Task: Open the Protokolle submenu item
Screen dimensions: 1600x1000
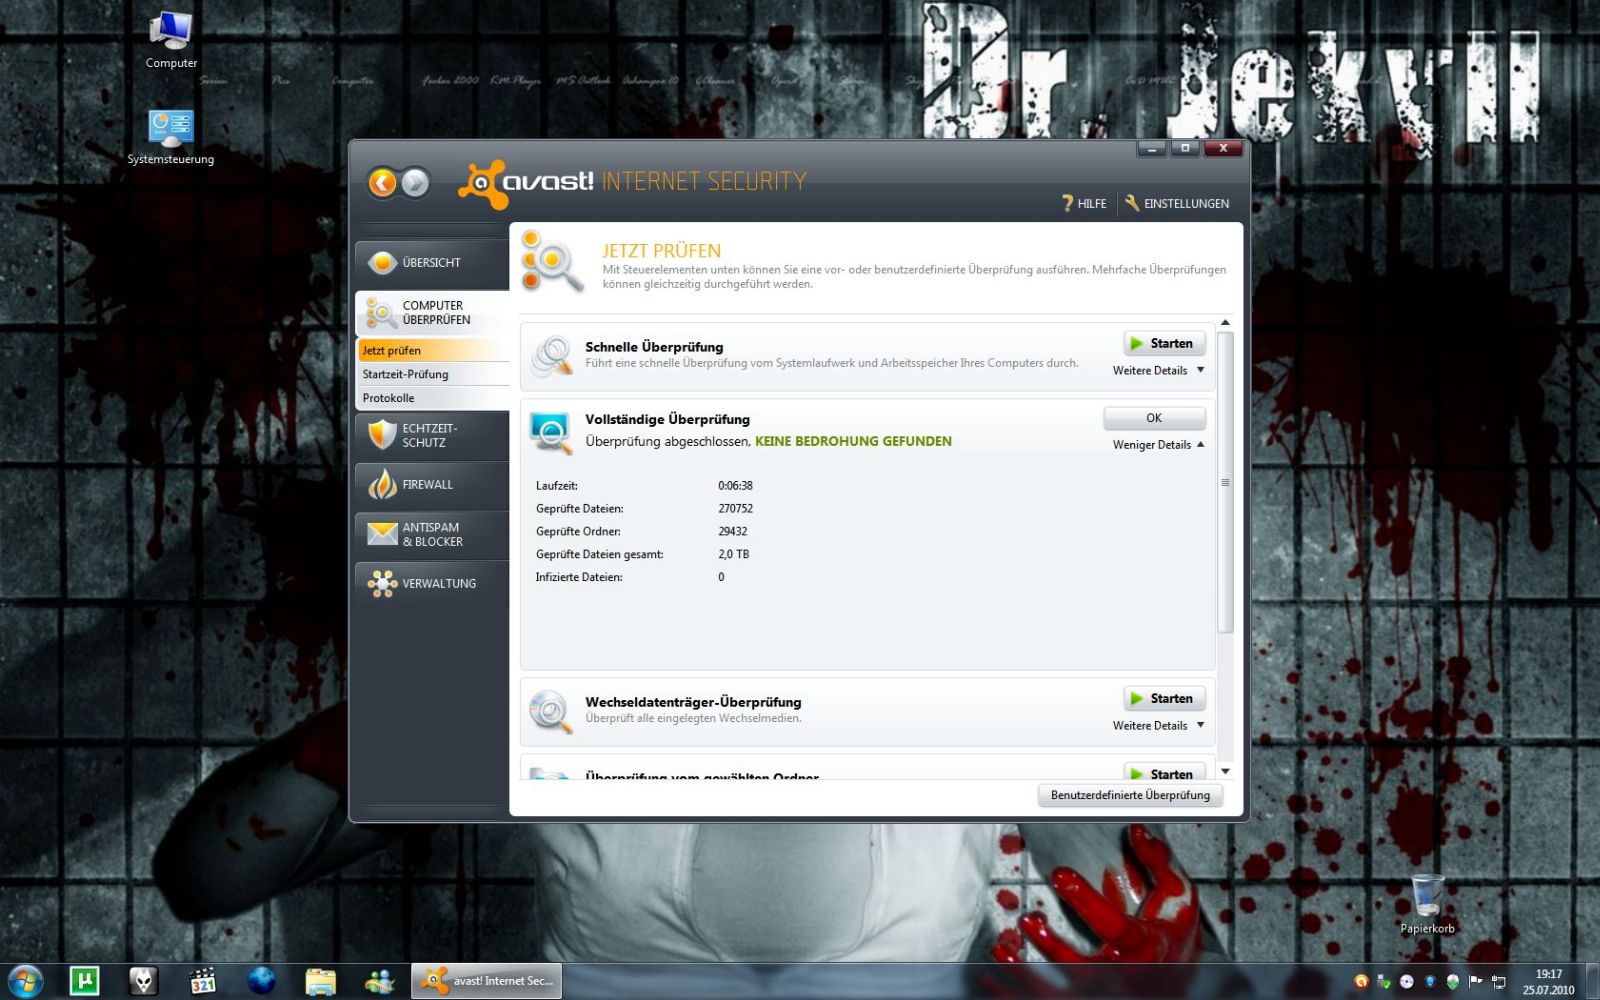Action: 389,398
